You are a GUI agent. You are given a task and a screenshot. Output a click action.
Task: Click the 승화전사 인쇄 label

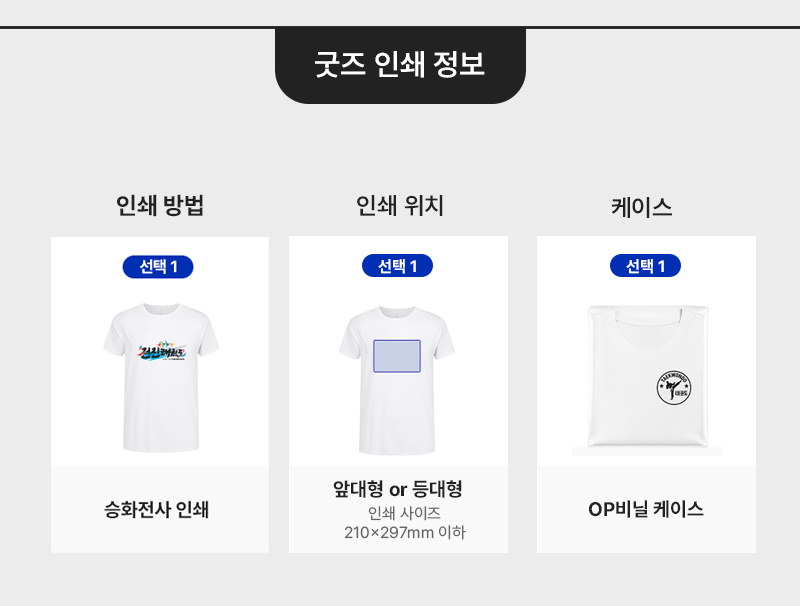[x=160, y=510]
